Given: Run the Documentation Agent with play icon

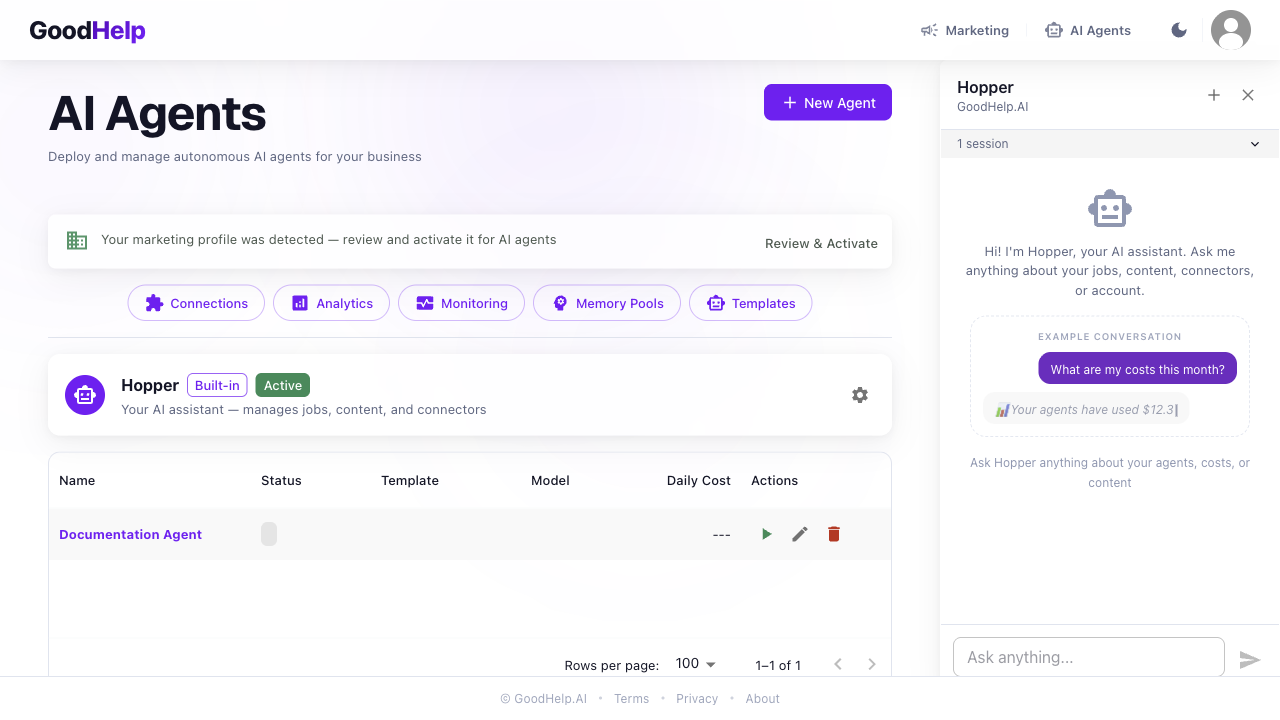Looking at the screenshot, I should (x=766, y=534).
